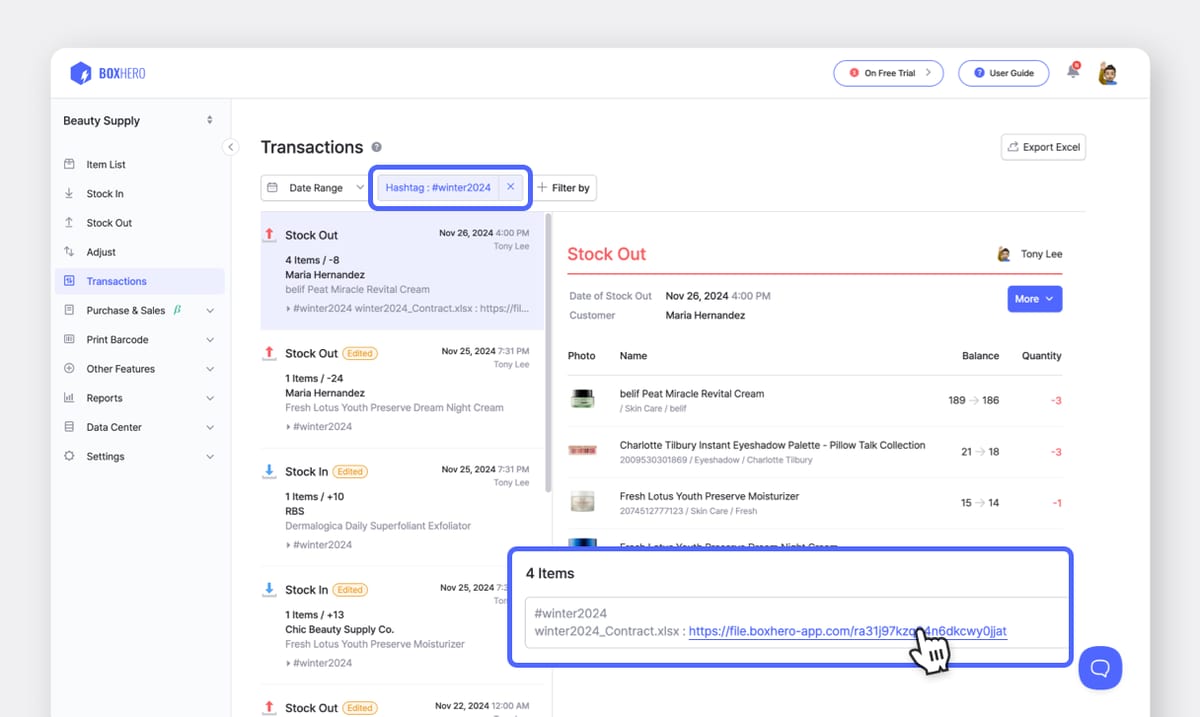Open the More dropdown in Stock Out panel

[x=1034, y=298]
